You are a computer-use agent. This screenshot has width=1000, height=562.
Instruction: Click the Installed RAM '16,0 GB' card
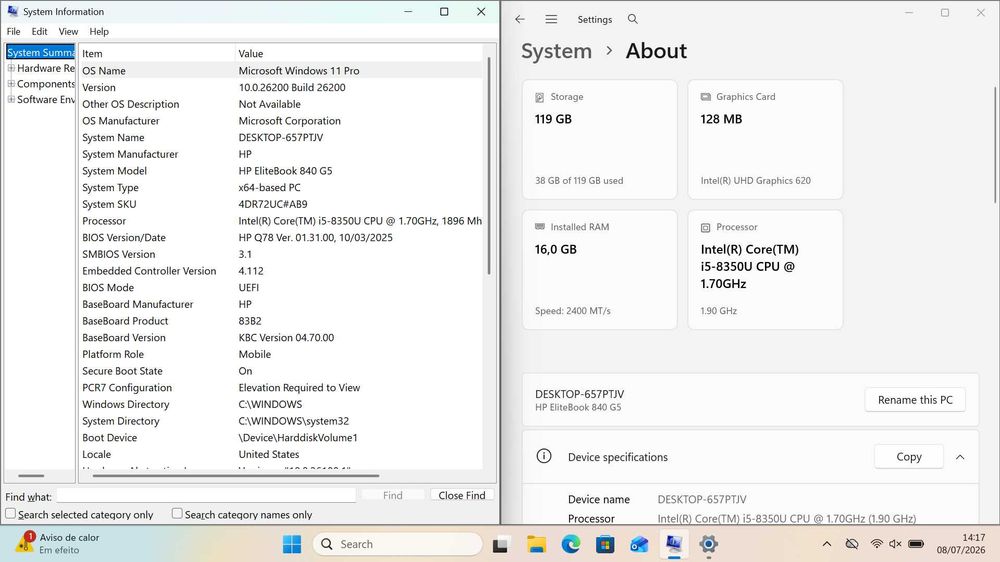pos(599,269)
